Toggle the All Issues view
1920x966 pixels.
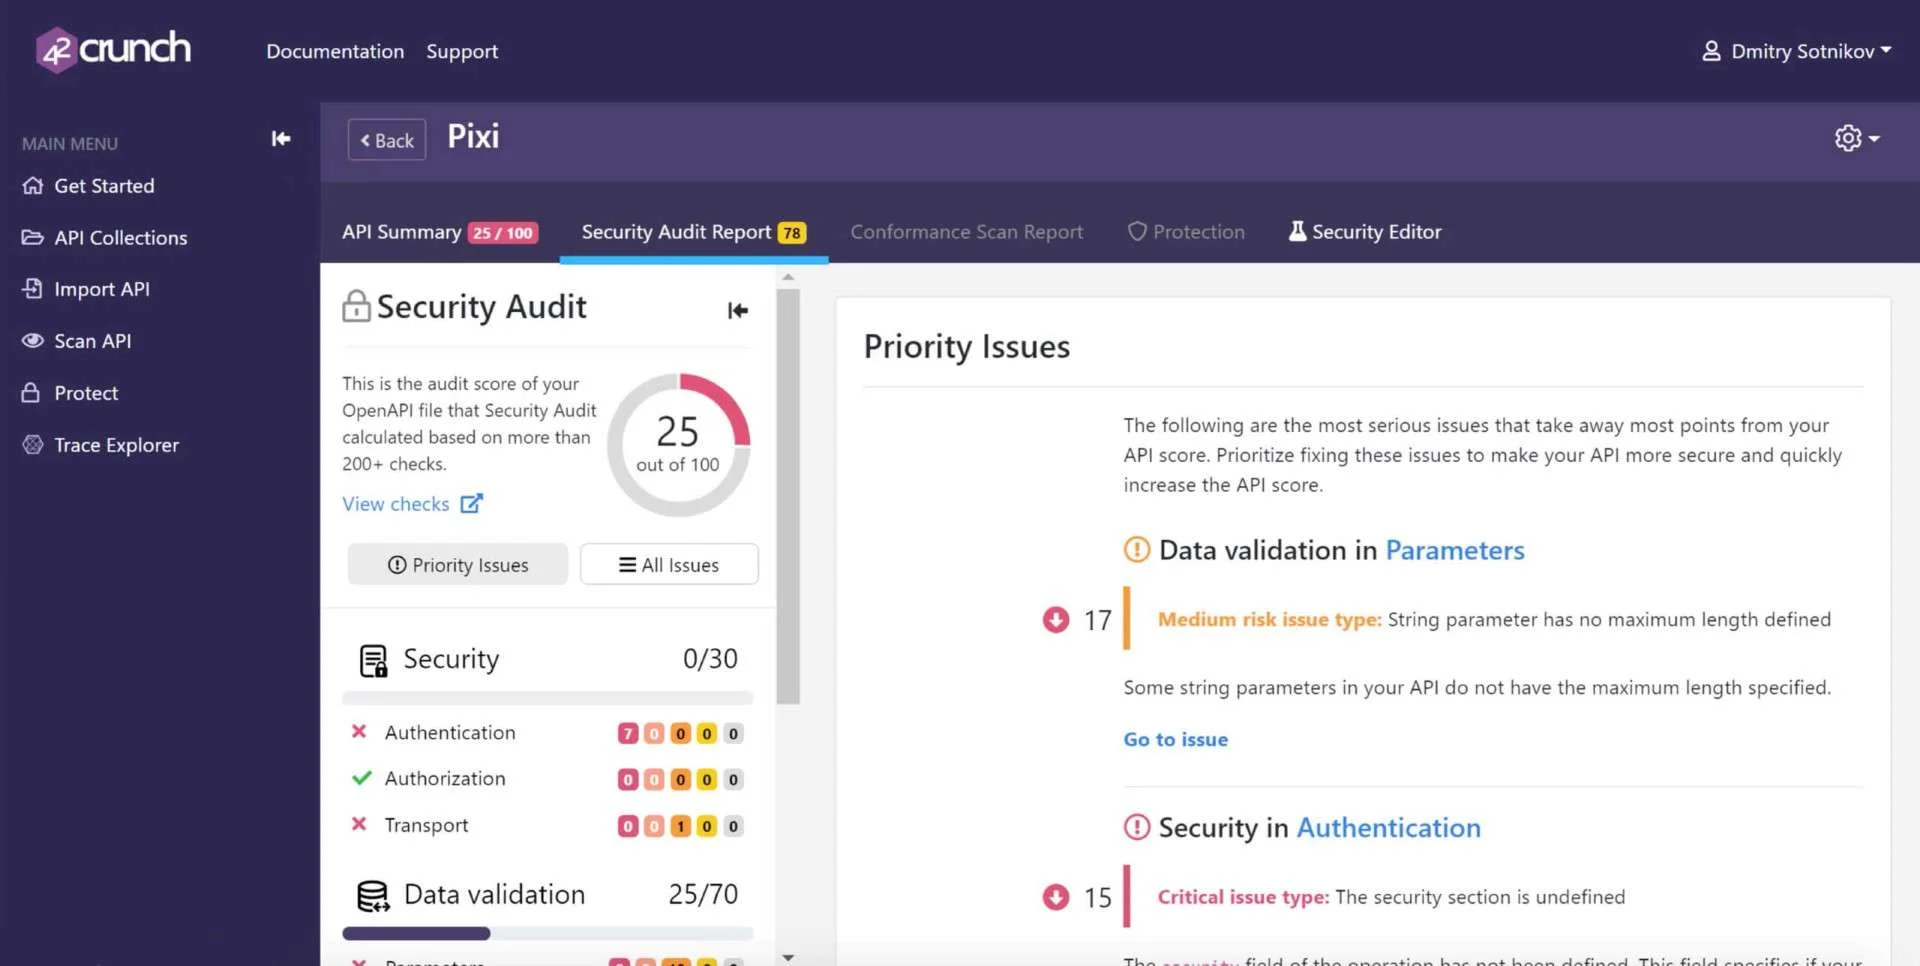[x=668, y=564]
